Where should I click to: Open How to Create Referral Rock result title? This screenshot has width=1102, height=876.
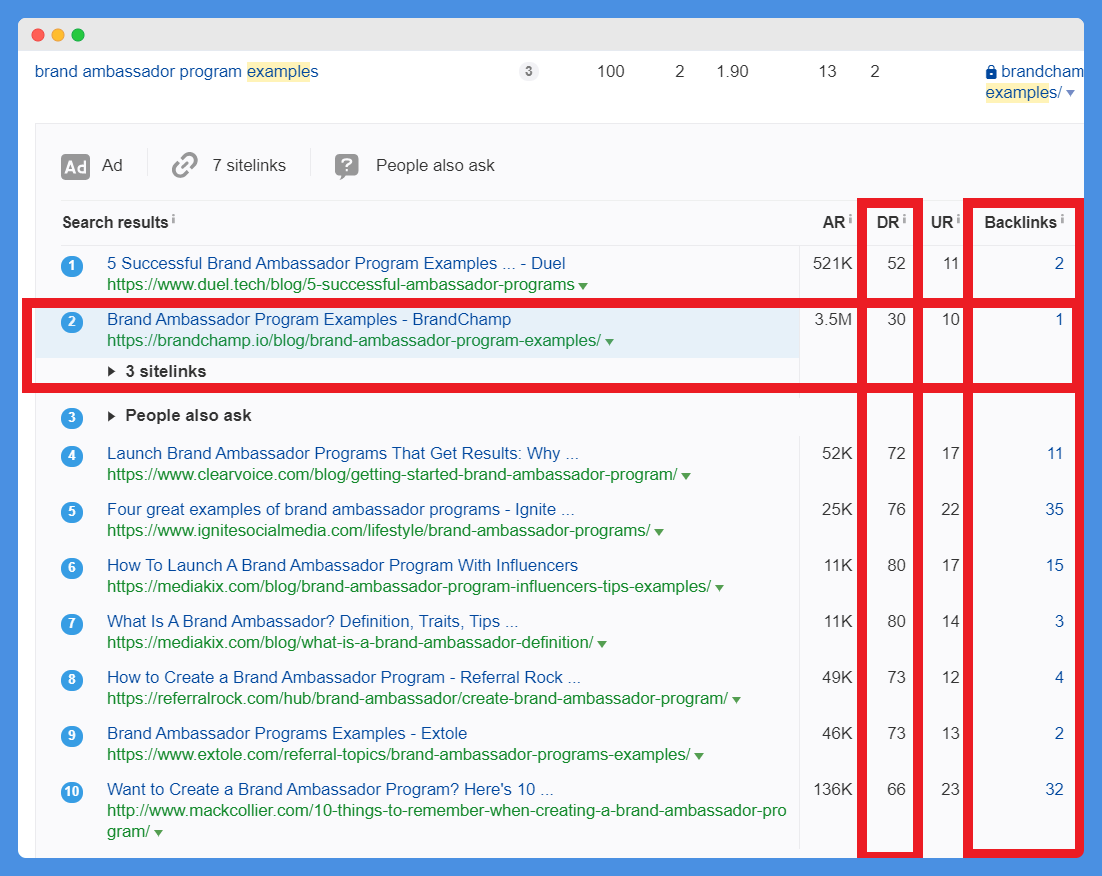(344, 678)
